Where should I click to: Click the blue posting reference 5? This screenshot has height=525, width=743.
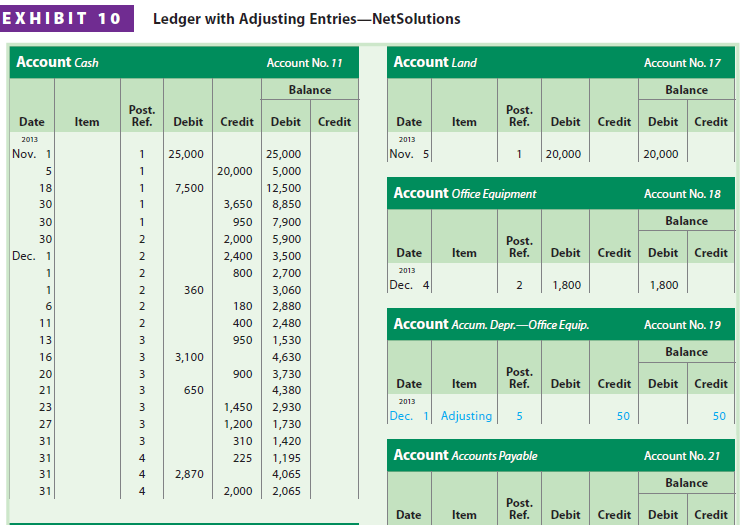pyautogui.click(x=519, y=415)
